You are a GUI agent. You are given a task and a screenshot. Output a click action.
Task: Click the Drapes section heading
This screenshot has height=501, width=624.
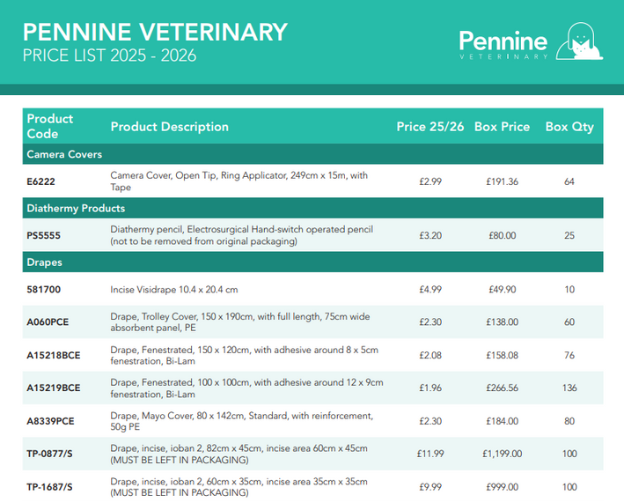43,262
